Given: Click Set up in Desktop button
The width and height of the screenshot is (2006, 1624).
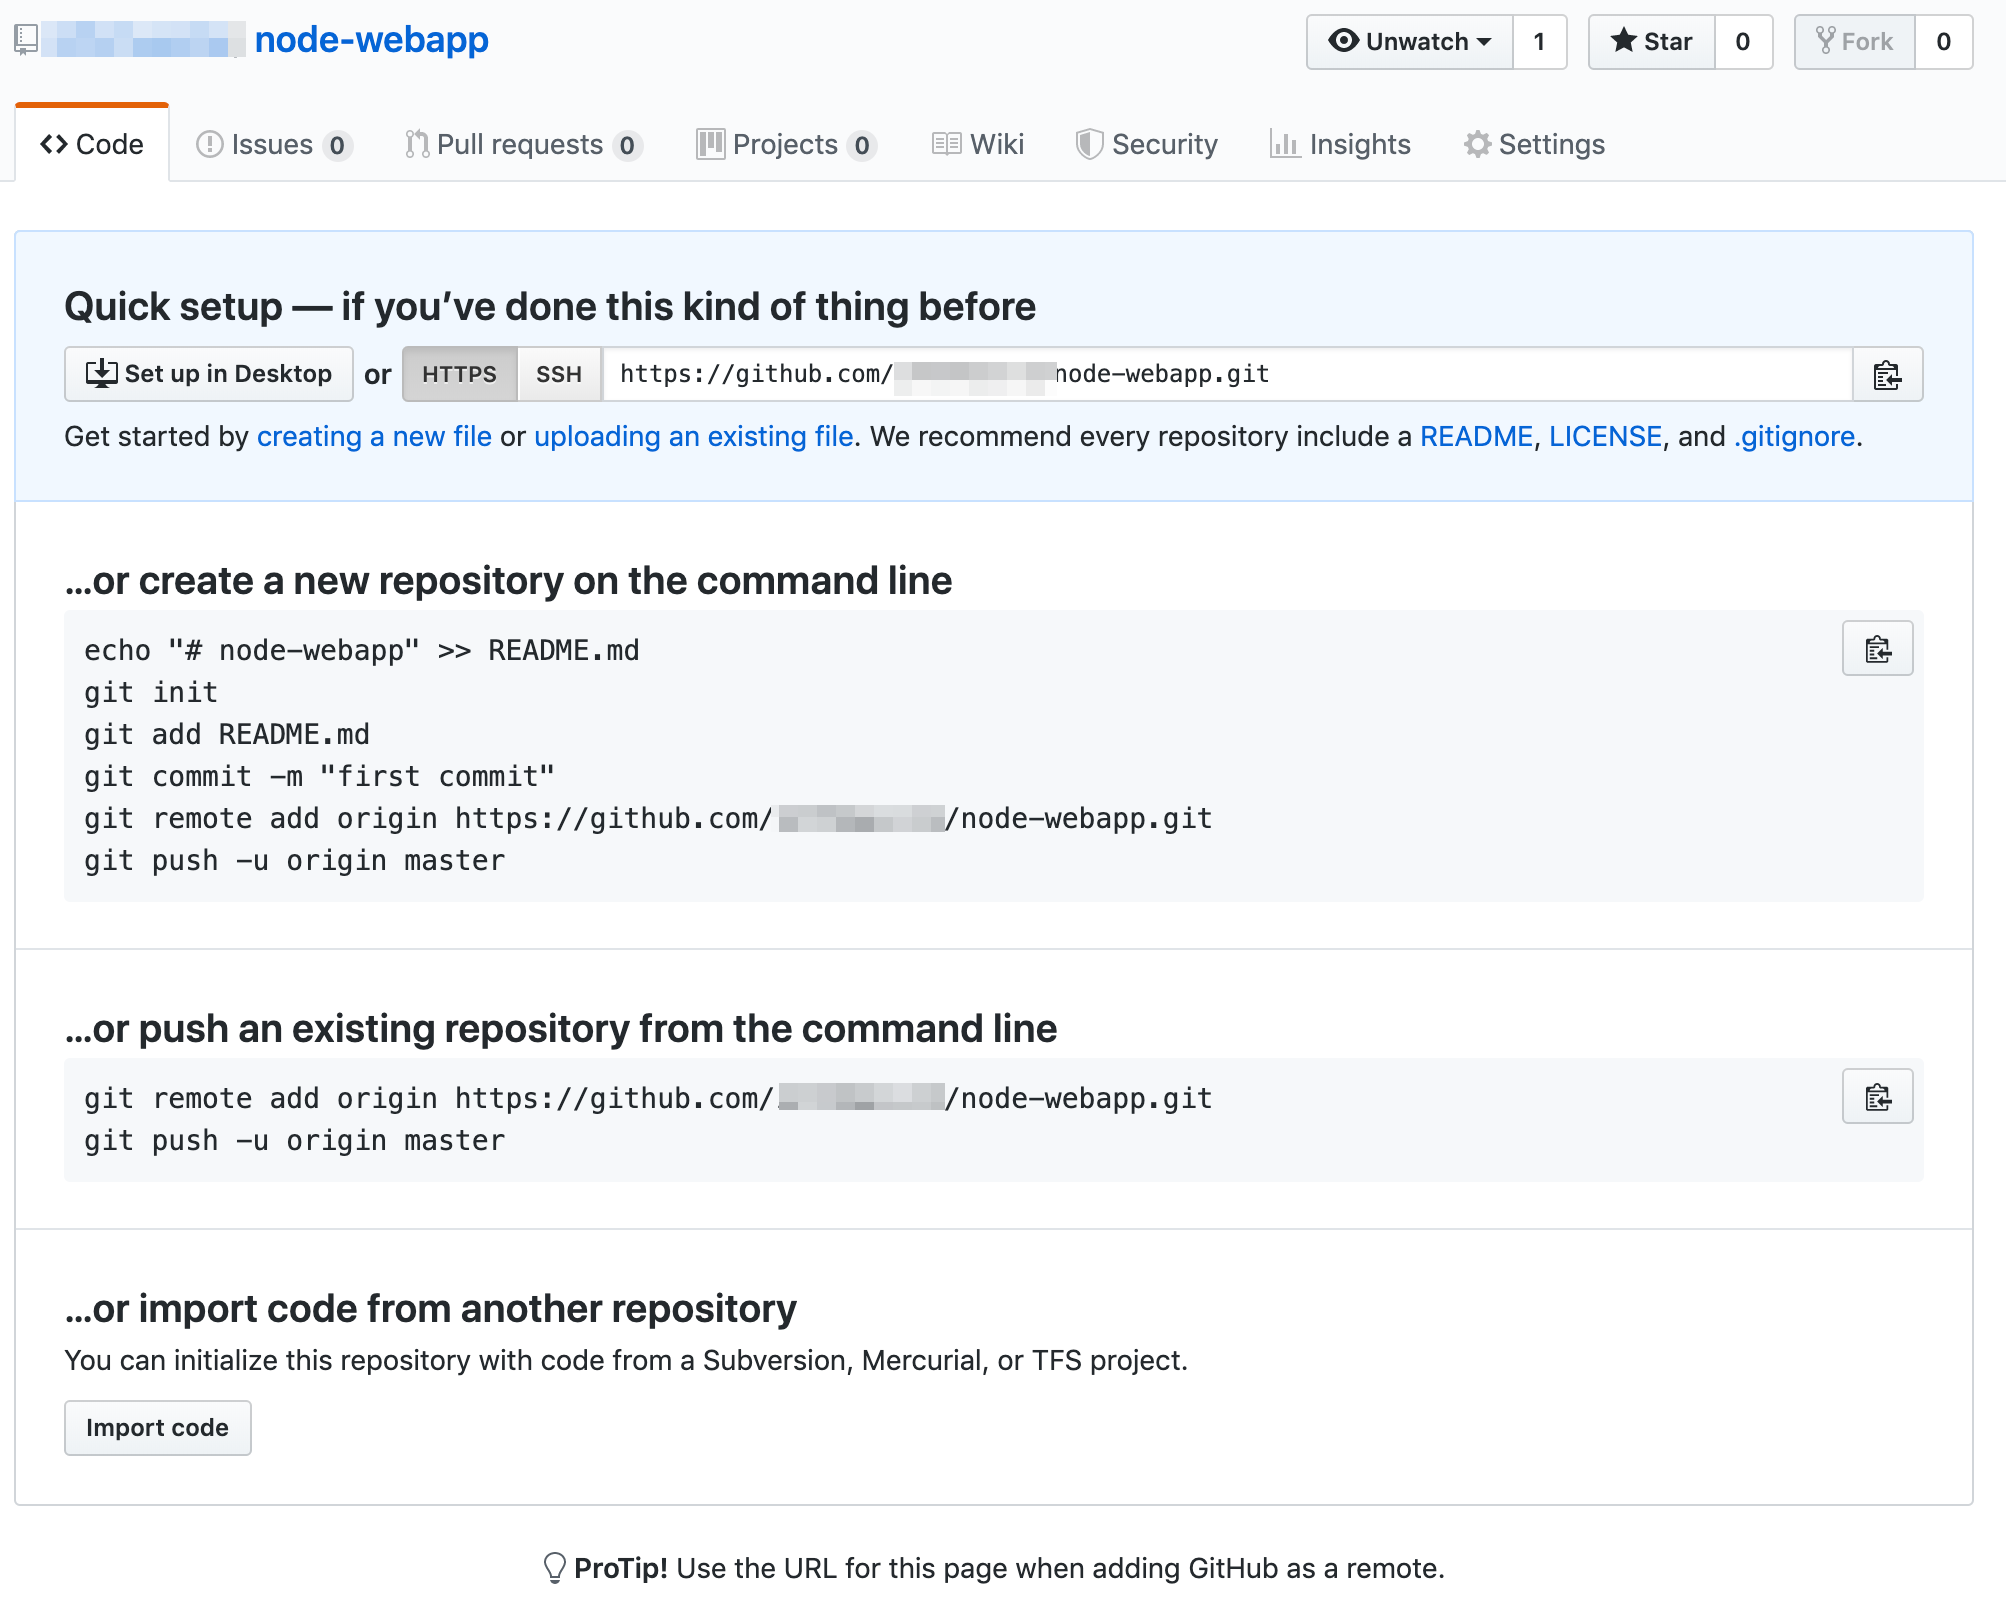Looking at the screenshot, I should coord(209,374).
